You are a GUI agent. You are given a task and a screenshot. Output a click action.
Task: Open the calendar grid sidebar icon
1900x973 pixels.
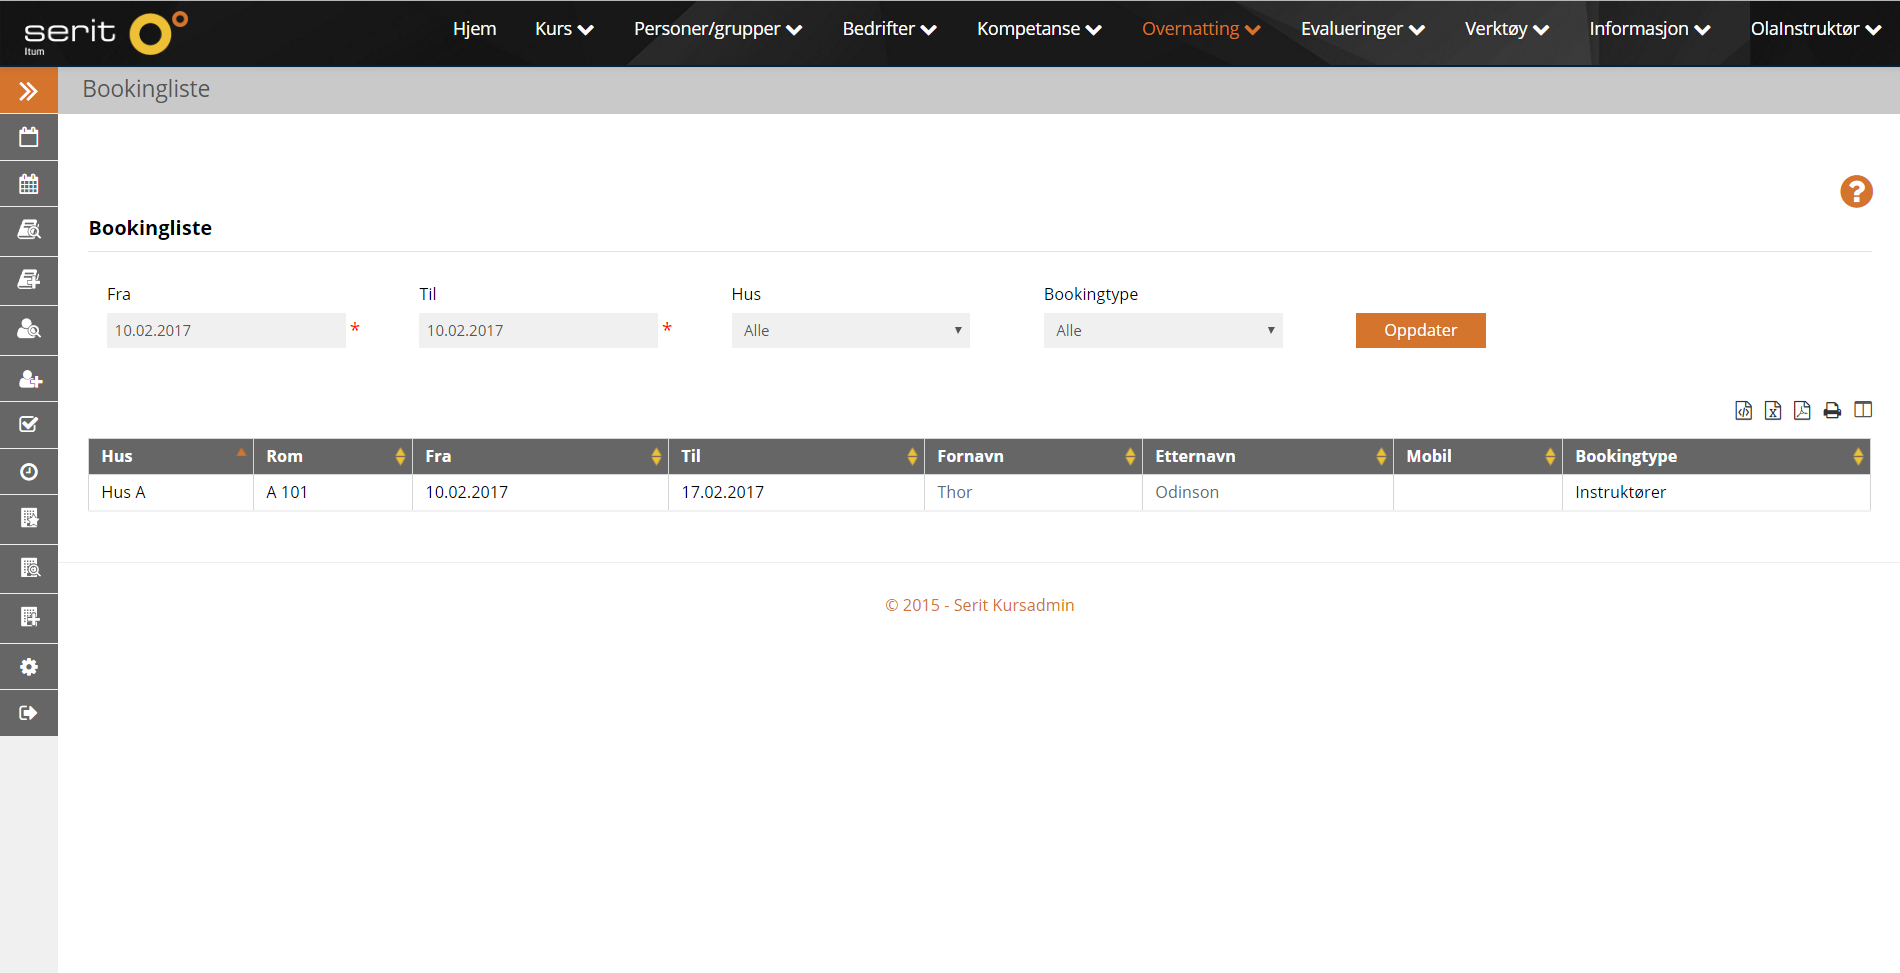[x=29, y=184]
